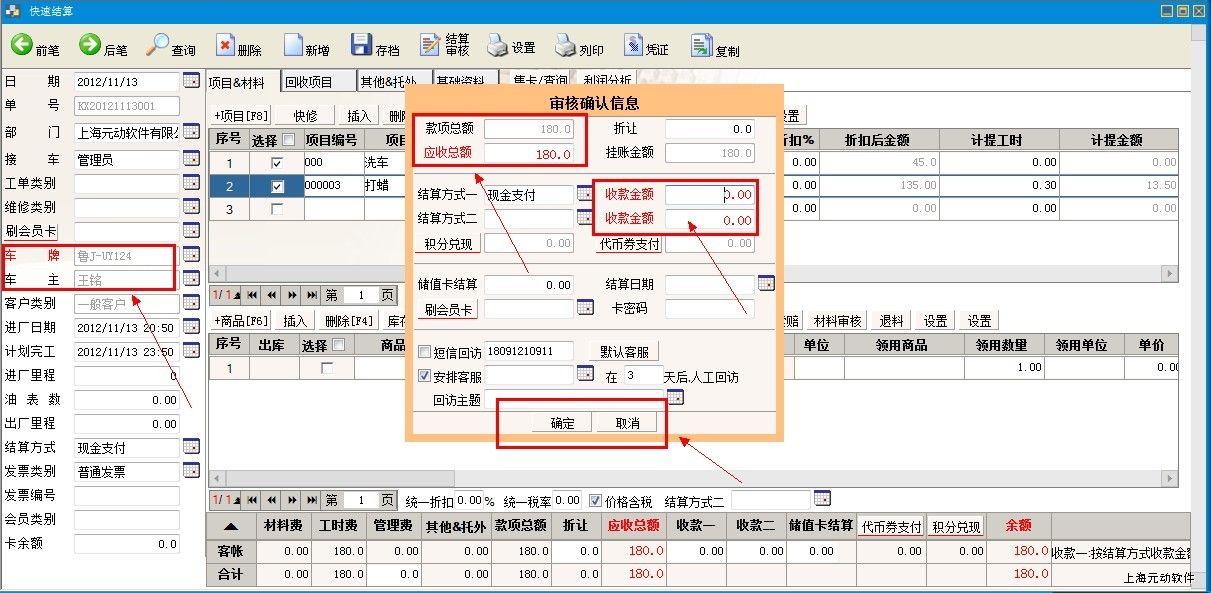Click the 后笔 next record icon

coord(90,45)
